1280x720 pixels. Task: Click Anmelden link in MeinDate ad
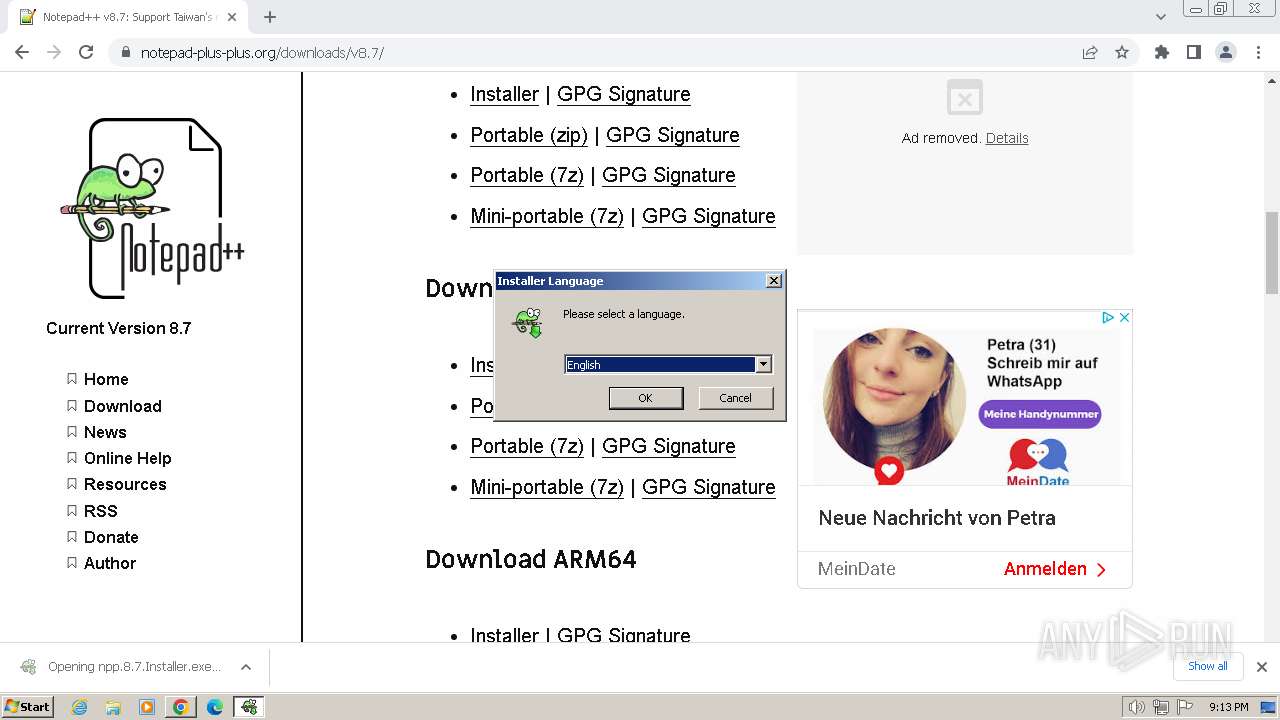[1055, 569]
